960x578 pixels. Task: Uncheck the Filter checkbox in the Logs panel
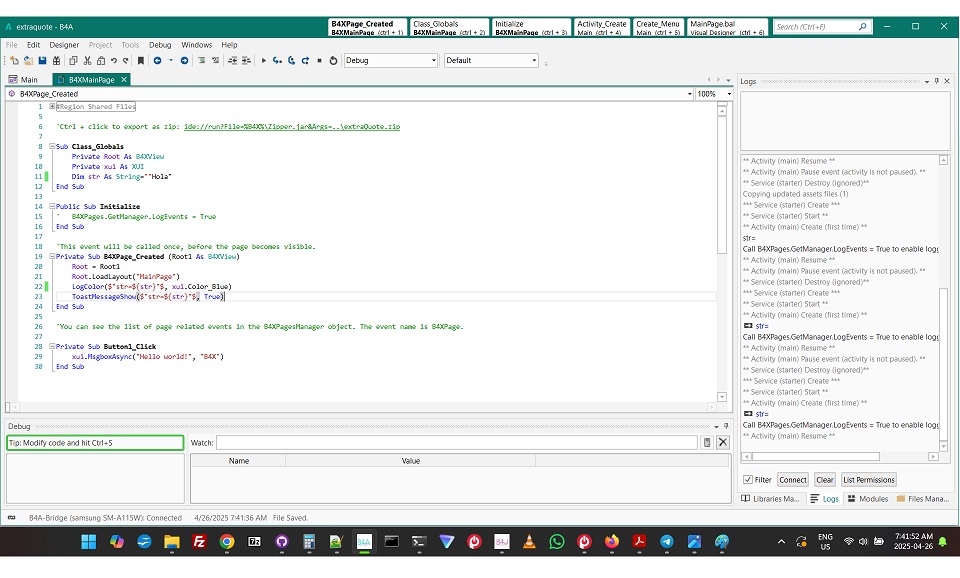click(x=746, y=480)
